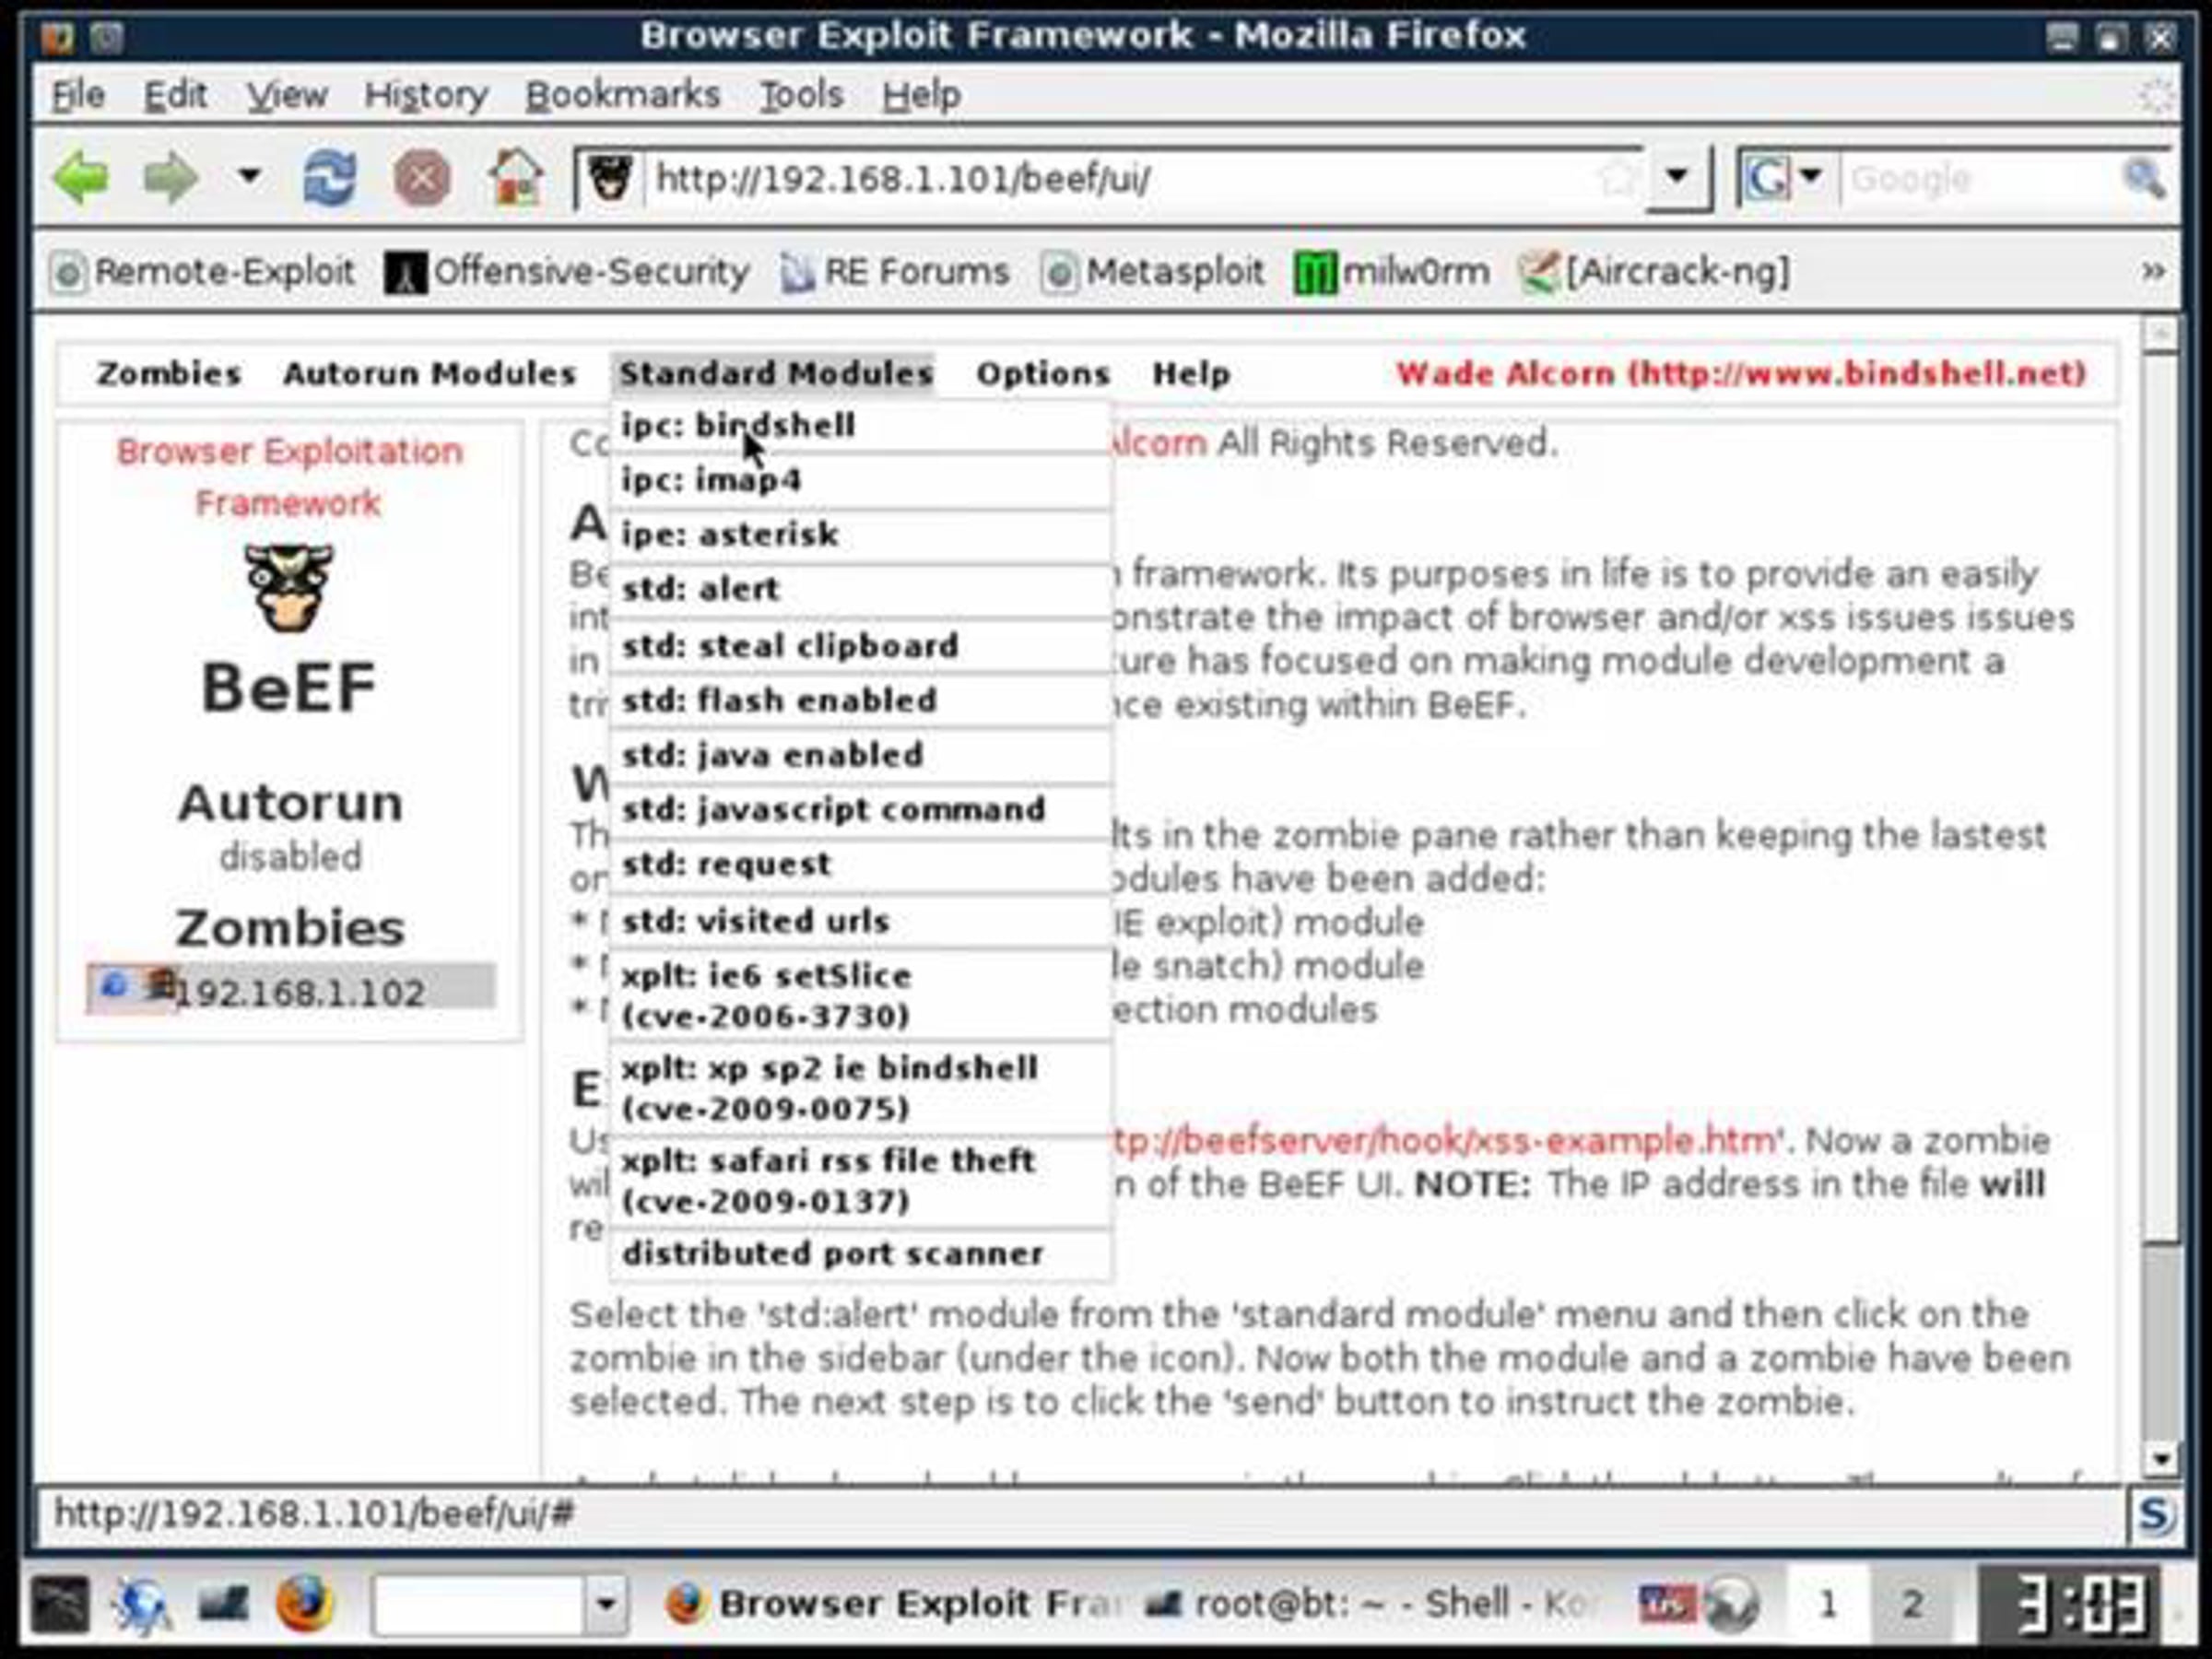
Task: Click the blue browser icon beside zombie 192.168.1.102
Action: (x=114, y=986)
